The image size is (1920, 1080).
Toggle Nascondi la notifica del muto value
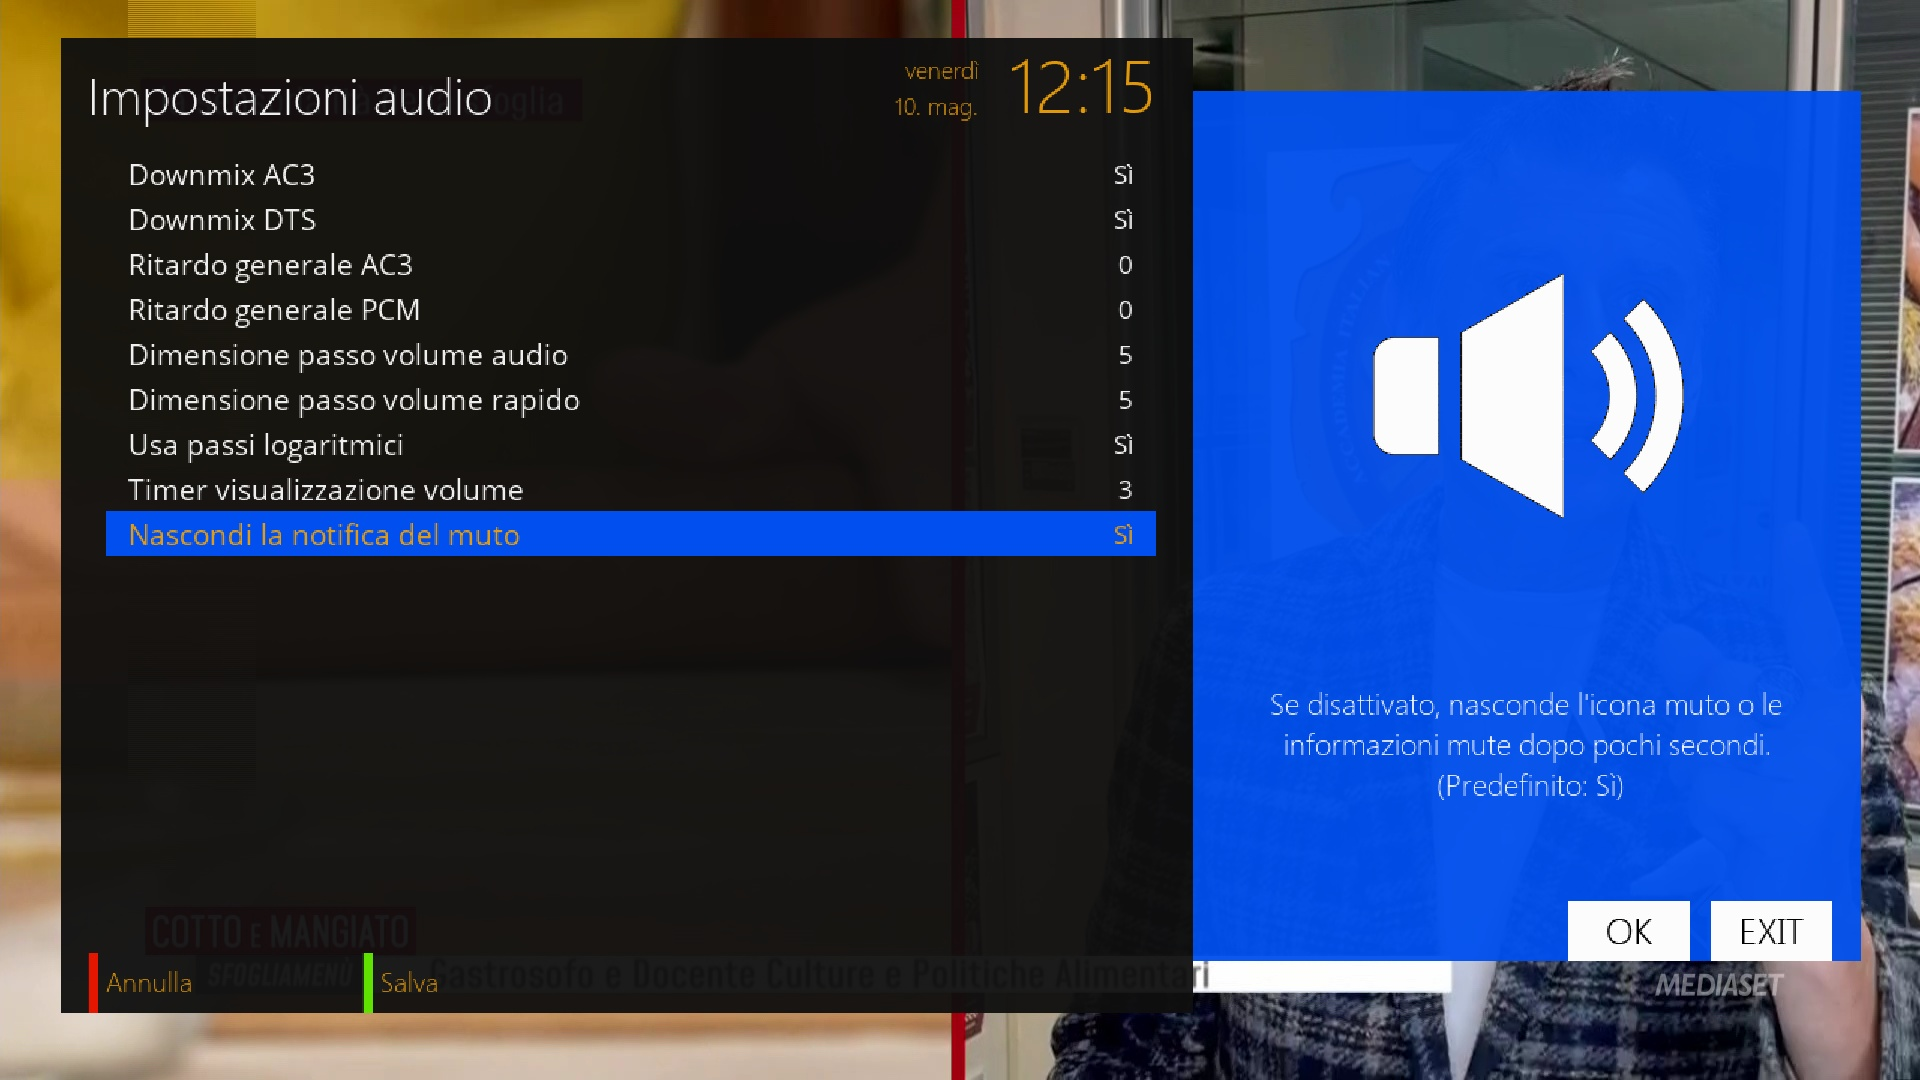click(1123, 535)
